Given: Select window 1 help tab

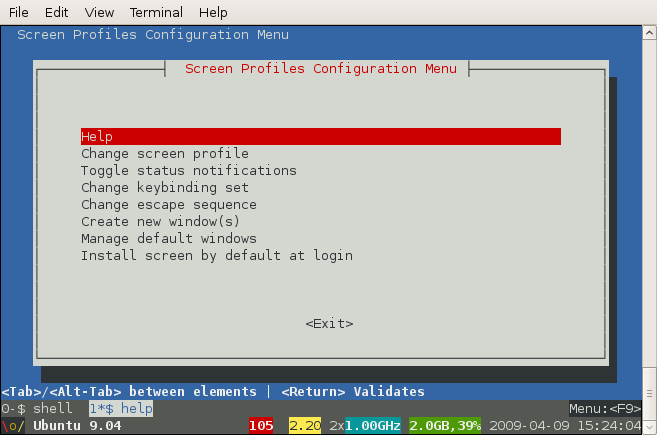Looking at the screenshot, I should click(121, 408).
